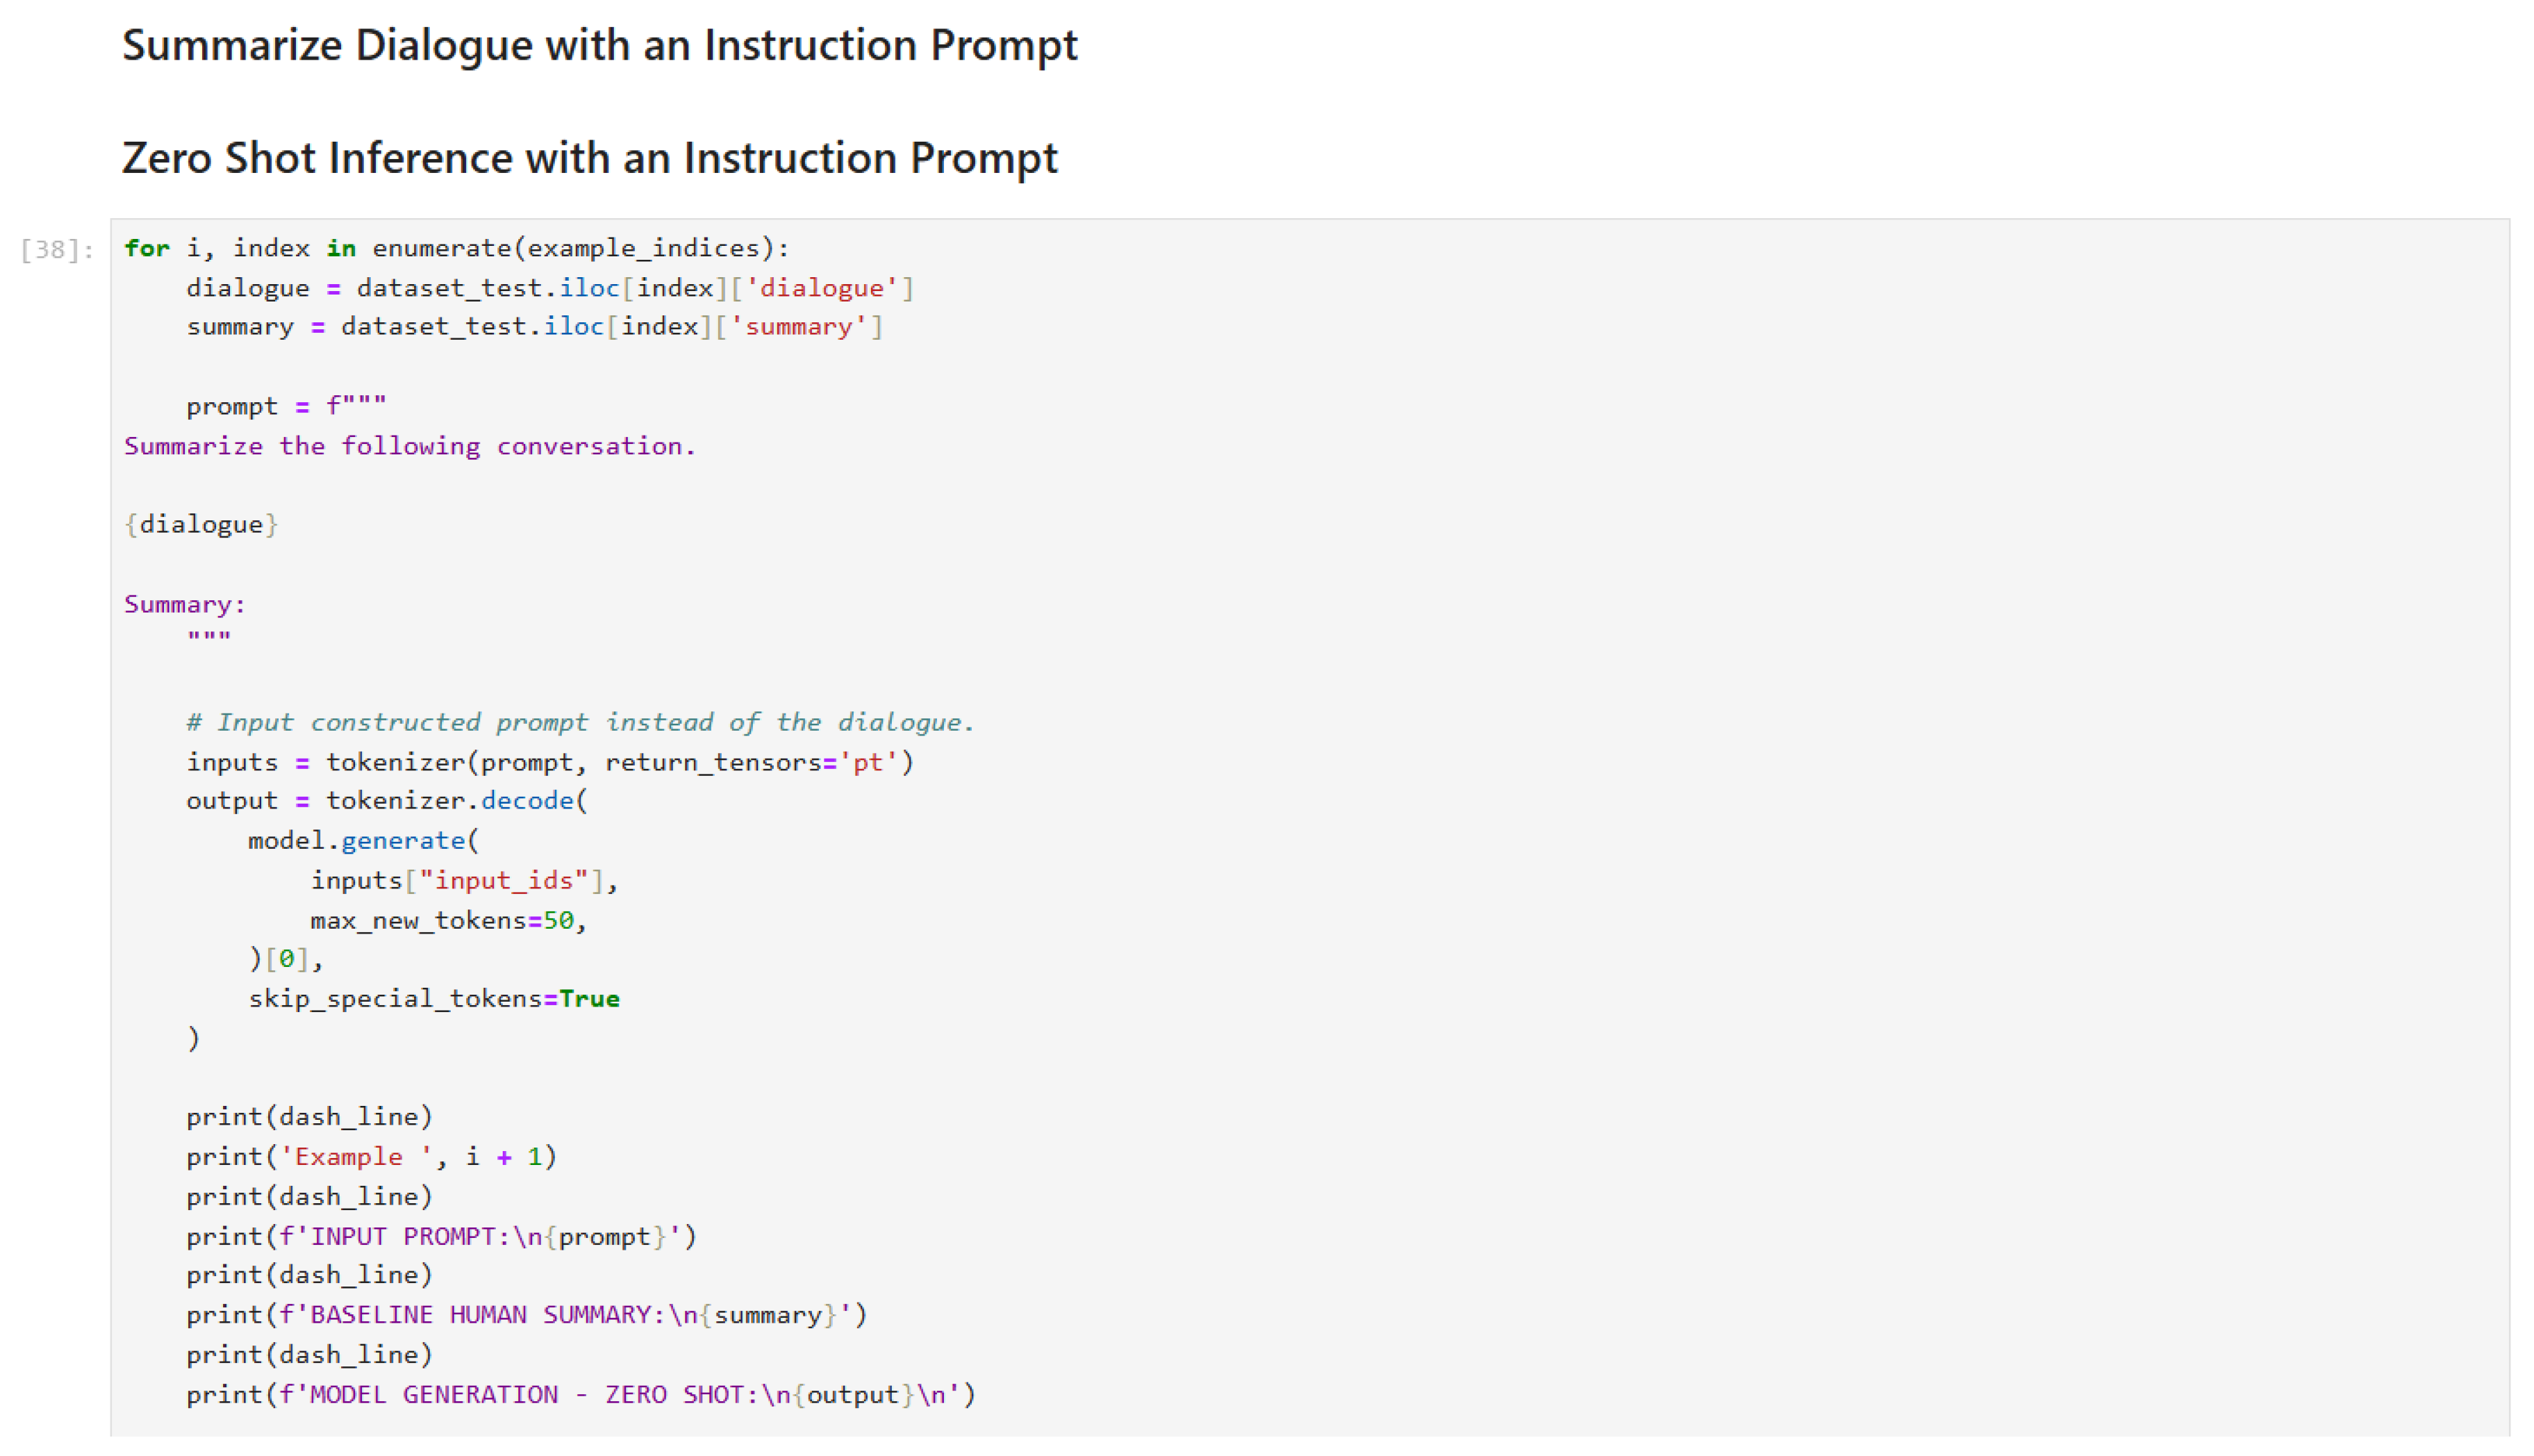This screenshot has width=2534, height=1456.
Task: Click the 'summary' string key in code
Action: (798, 327)
